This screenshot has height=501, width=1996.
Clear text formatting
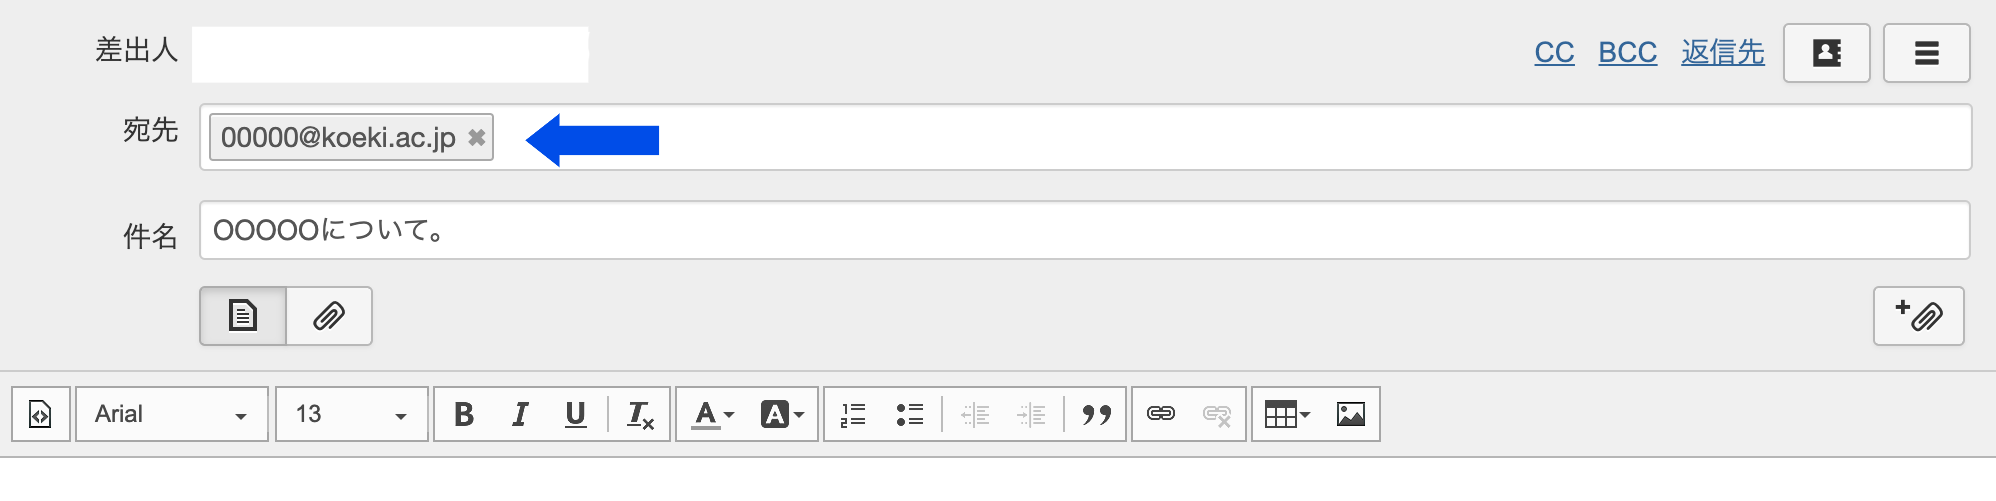pos(640,414)
